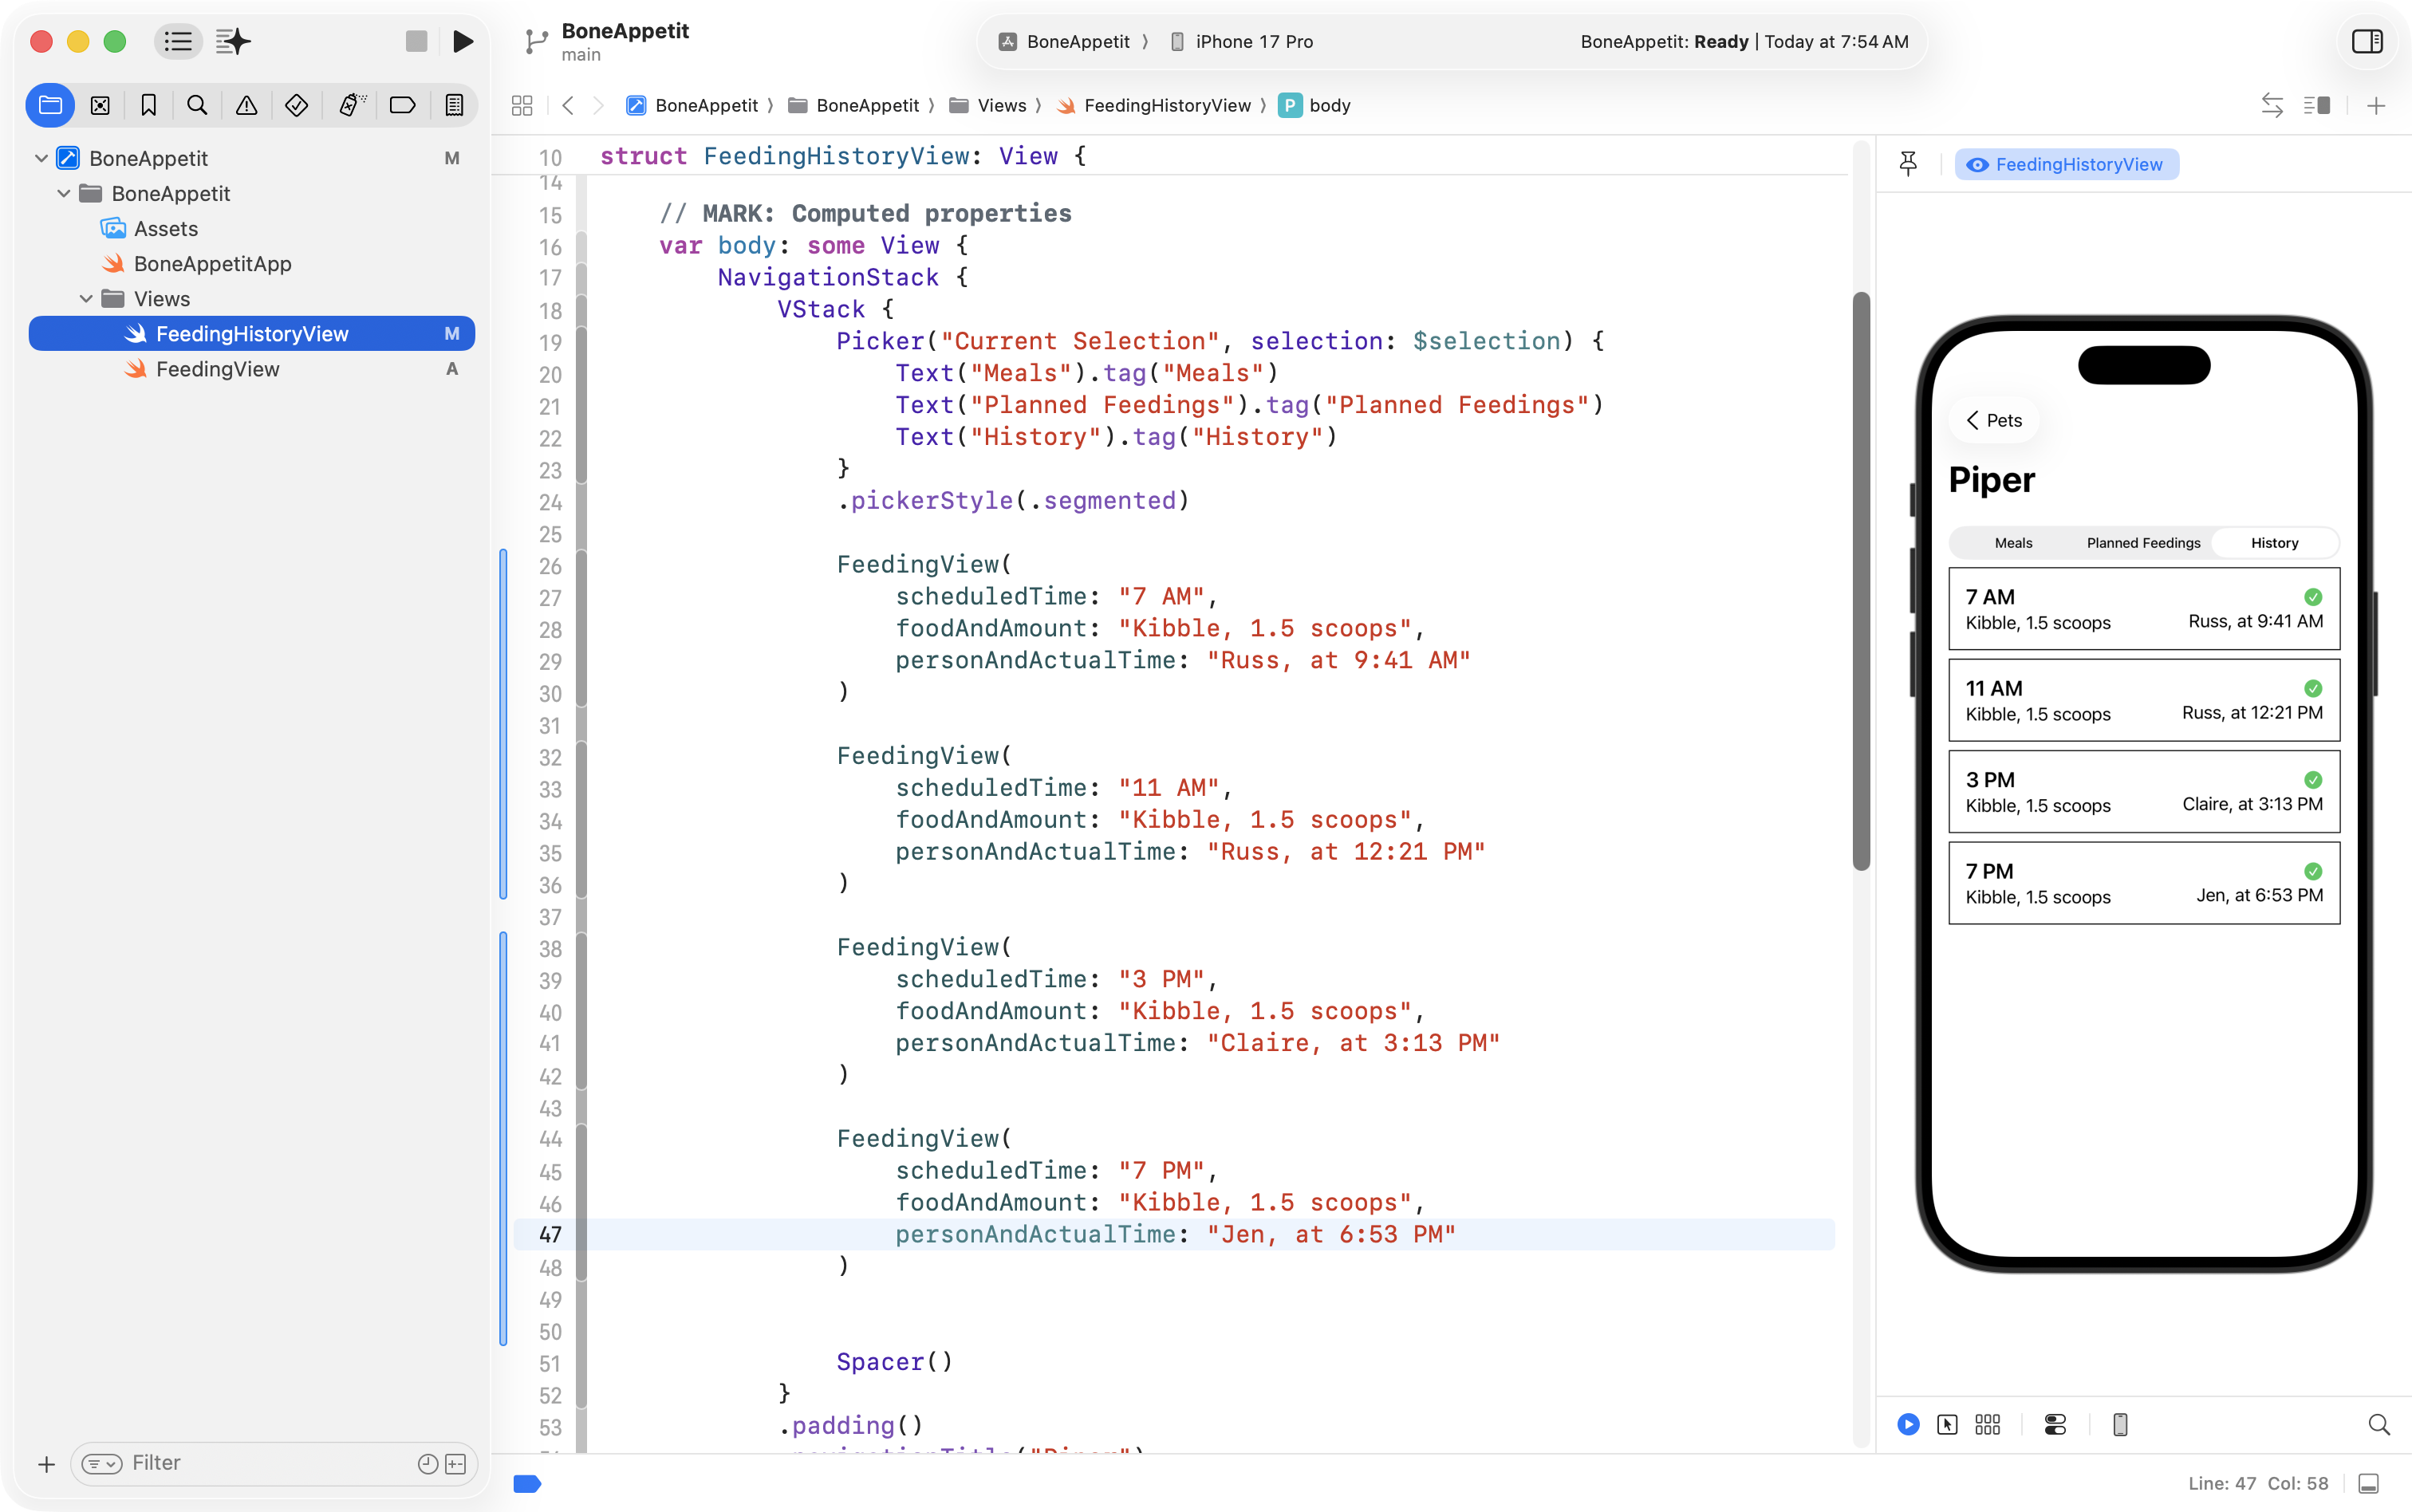
Task: Enable Selectable preview mode
Action: [x=1947, y=1424]
